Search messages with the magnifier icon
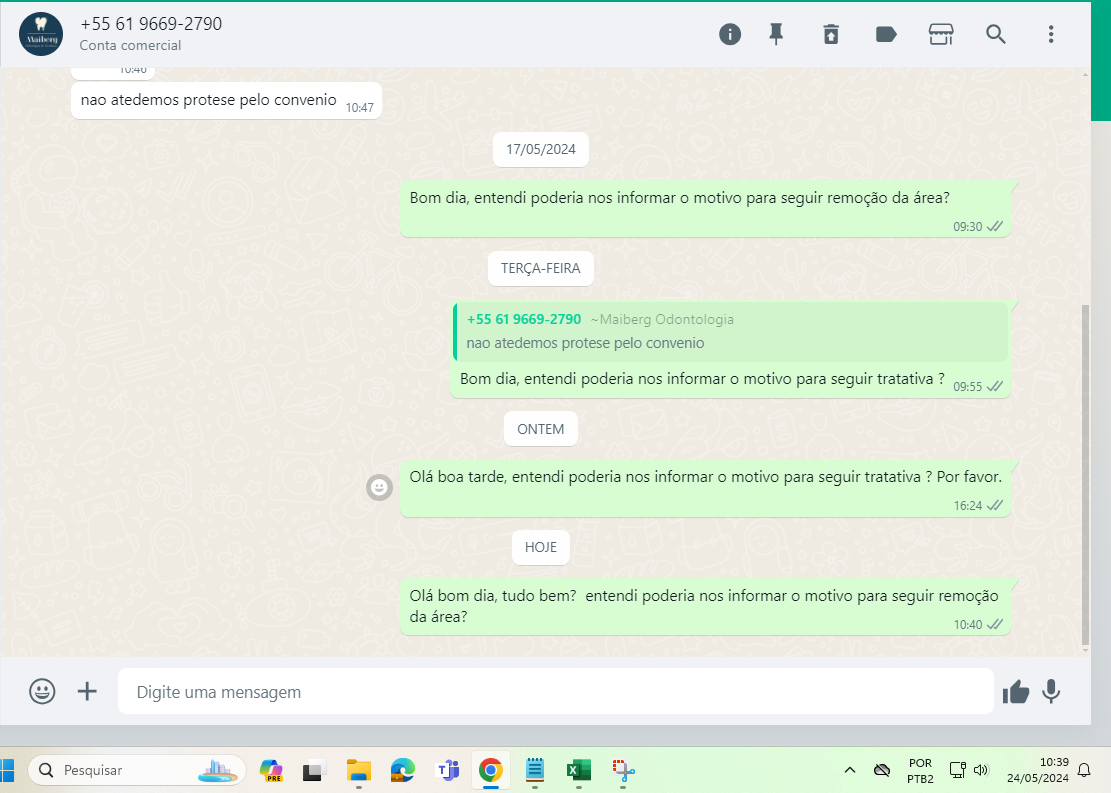 click(x=996, y=34)
